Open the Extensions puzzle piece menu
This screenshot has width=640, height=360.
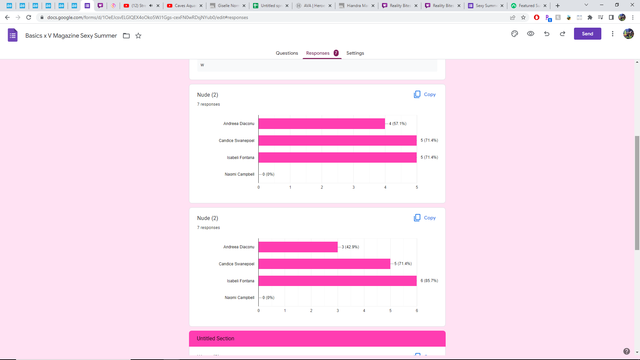click(590, 18)
